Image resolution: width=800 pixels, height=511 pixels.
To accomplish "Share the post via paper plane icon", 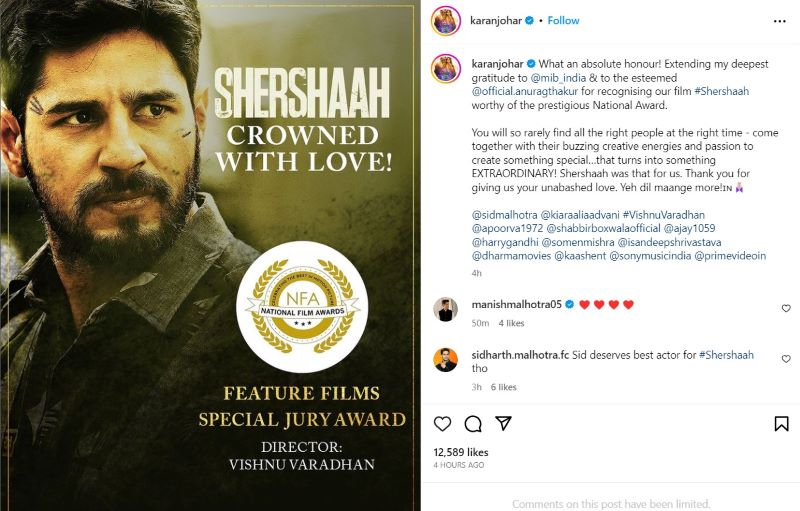I will (x=504, y=423).
